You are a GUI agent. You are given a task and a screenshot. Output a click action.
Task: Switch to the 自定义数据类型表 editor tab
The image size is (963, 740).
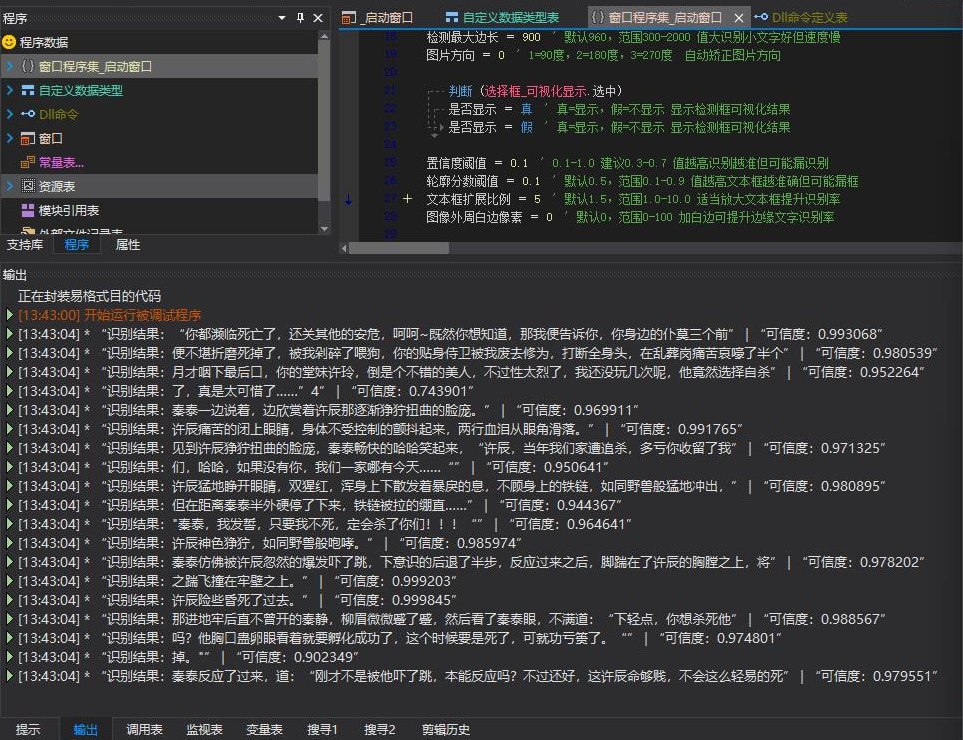pos(502,17)
